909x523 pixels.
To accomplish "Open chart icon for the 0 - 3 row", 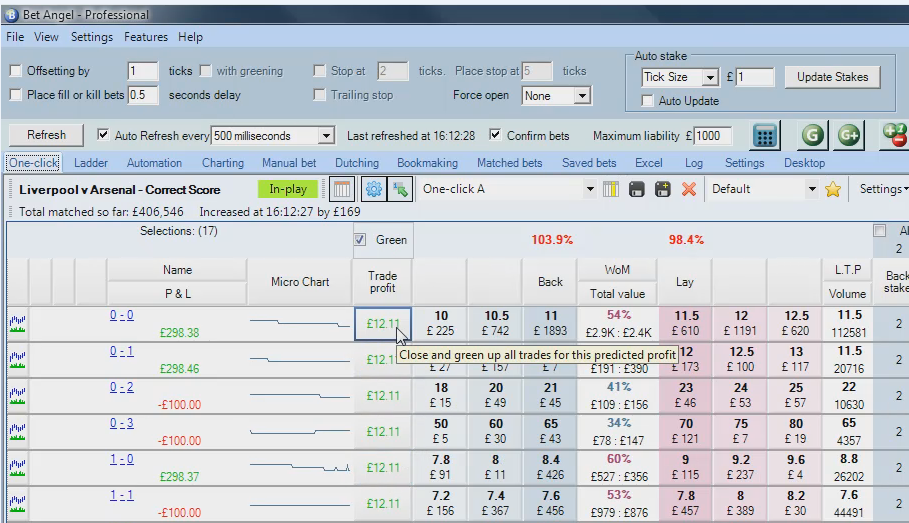I will click(x=17, y=431).
